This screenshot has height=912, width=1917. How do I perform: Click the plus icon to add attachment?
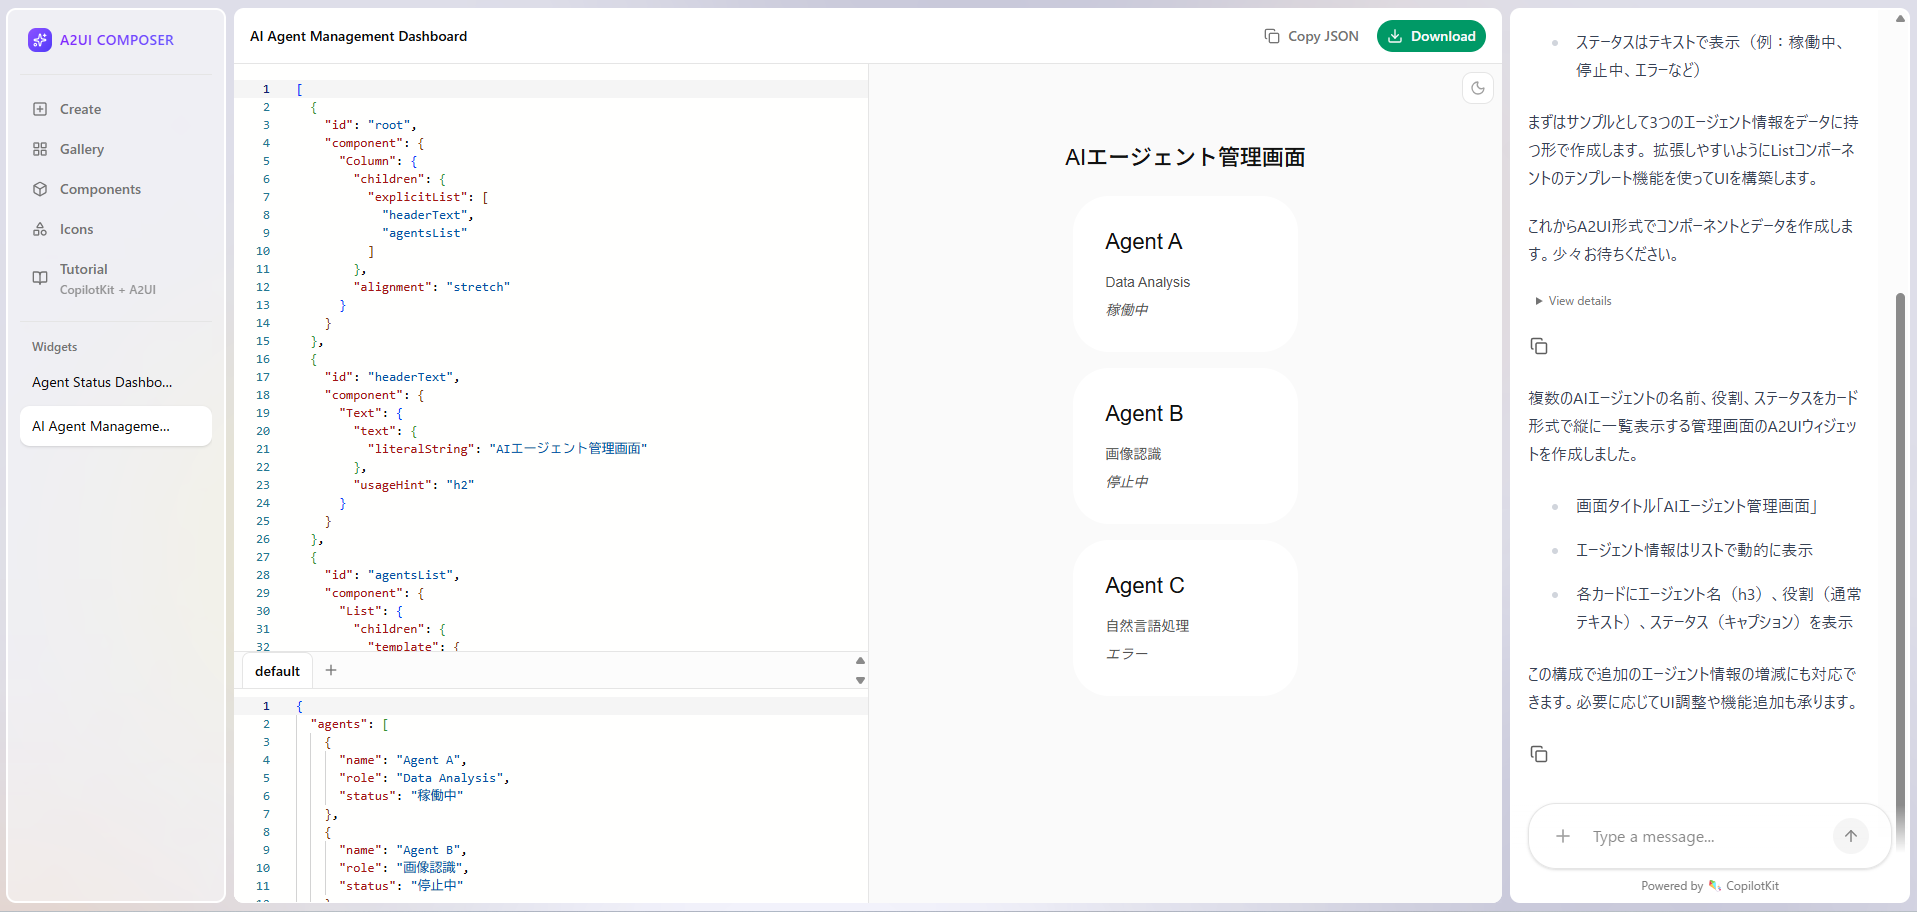[1563, 836]
